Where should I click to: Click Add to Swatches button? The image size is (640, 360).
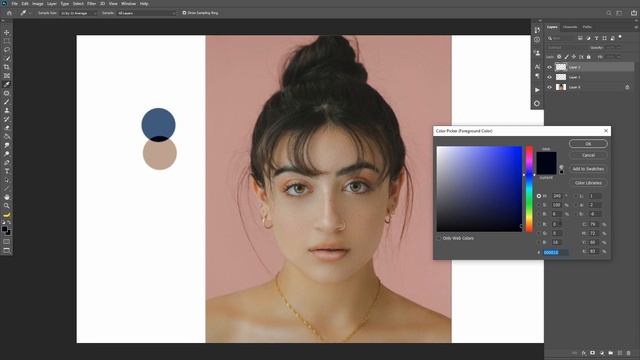tap(588, 169)
